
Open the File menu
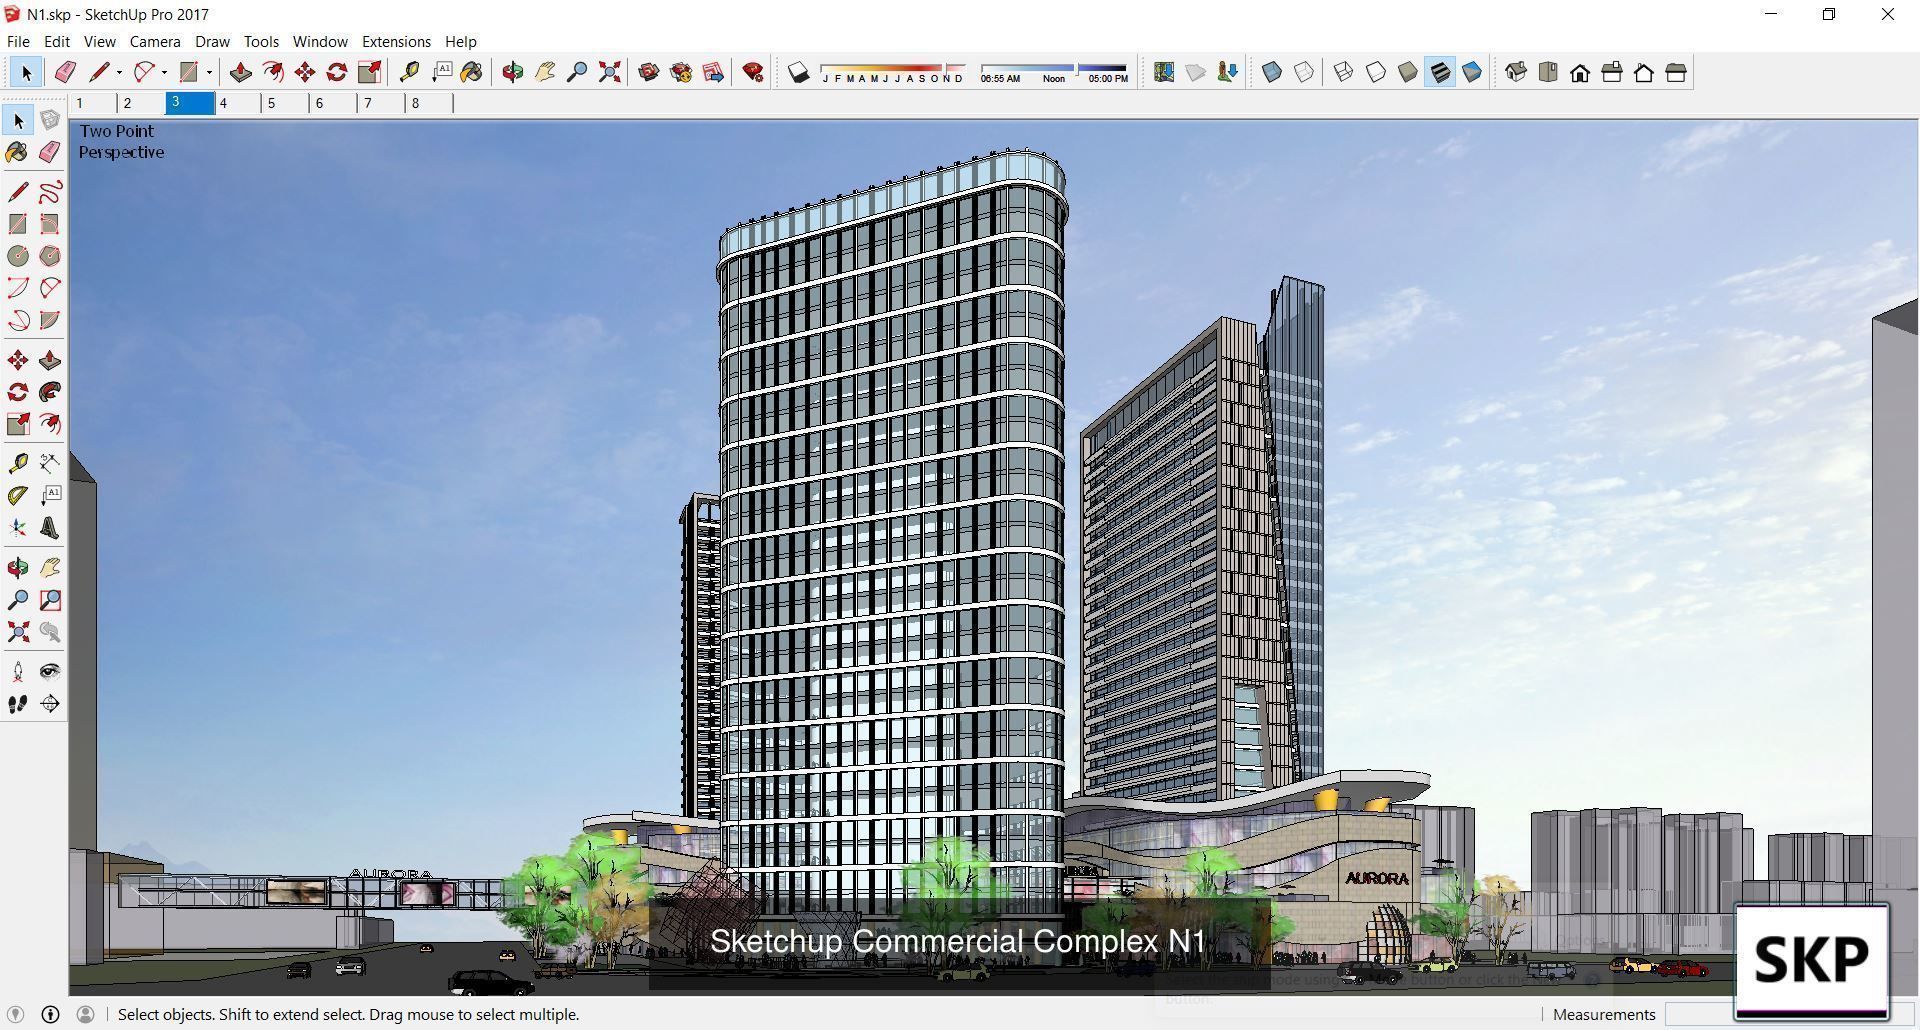[18, 41]
